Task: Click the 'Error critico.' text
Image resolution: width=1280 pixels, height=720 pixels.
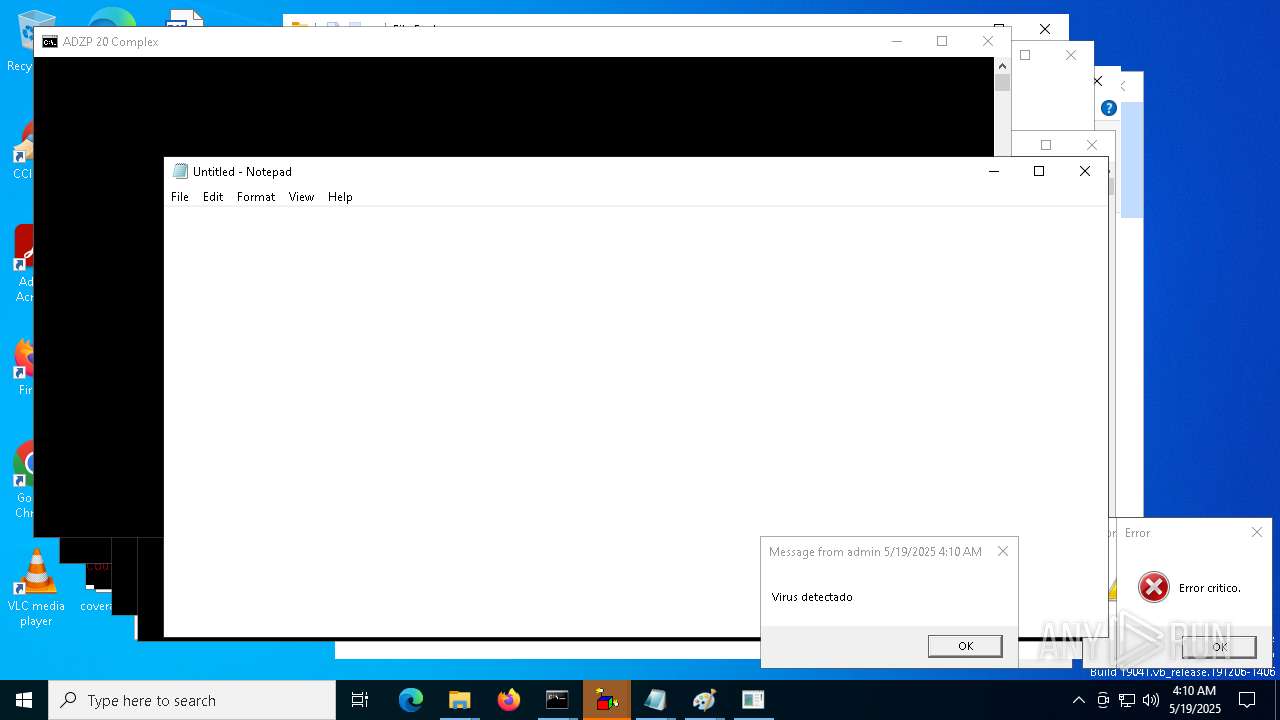Action: 1209,588
